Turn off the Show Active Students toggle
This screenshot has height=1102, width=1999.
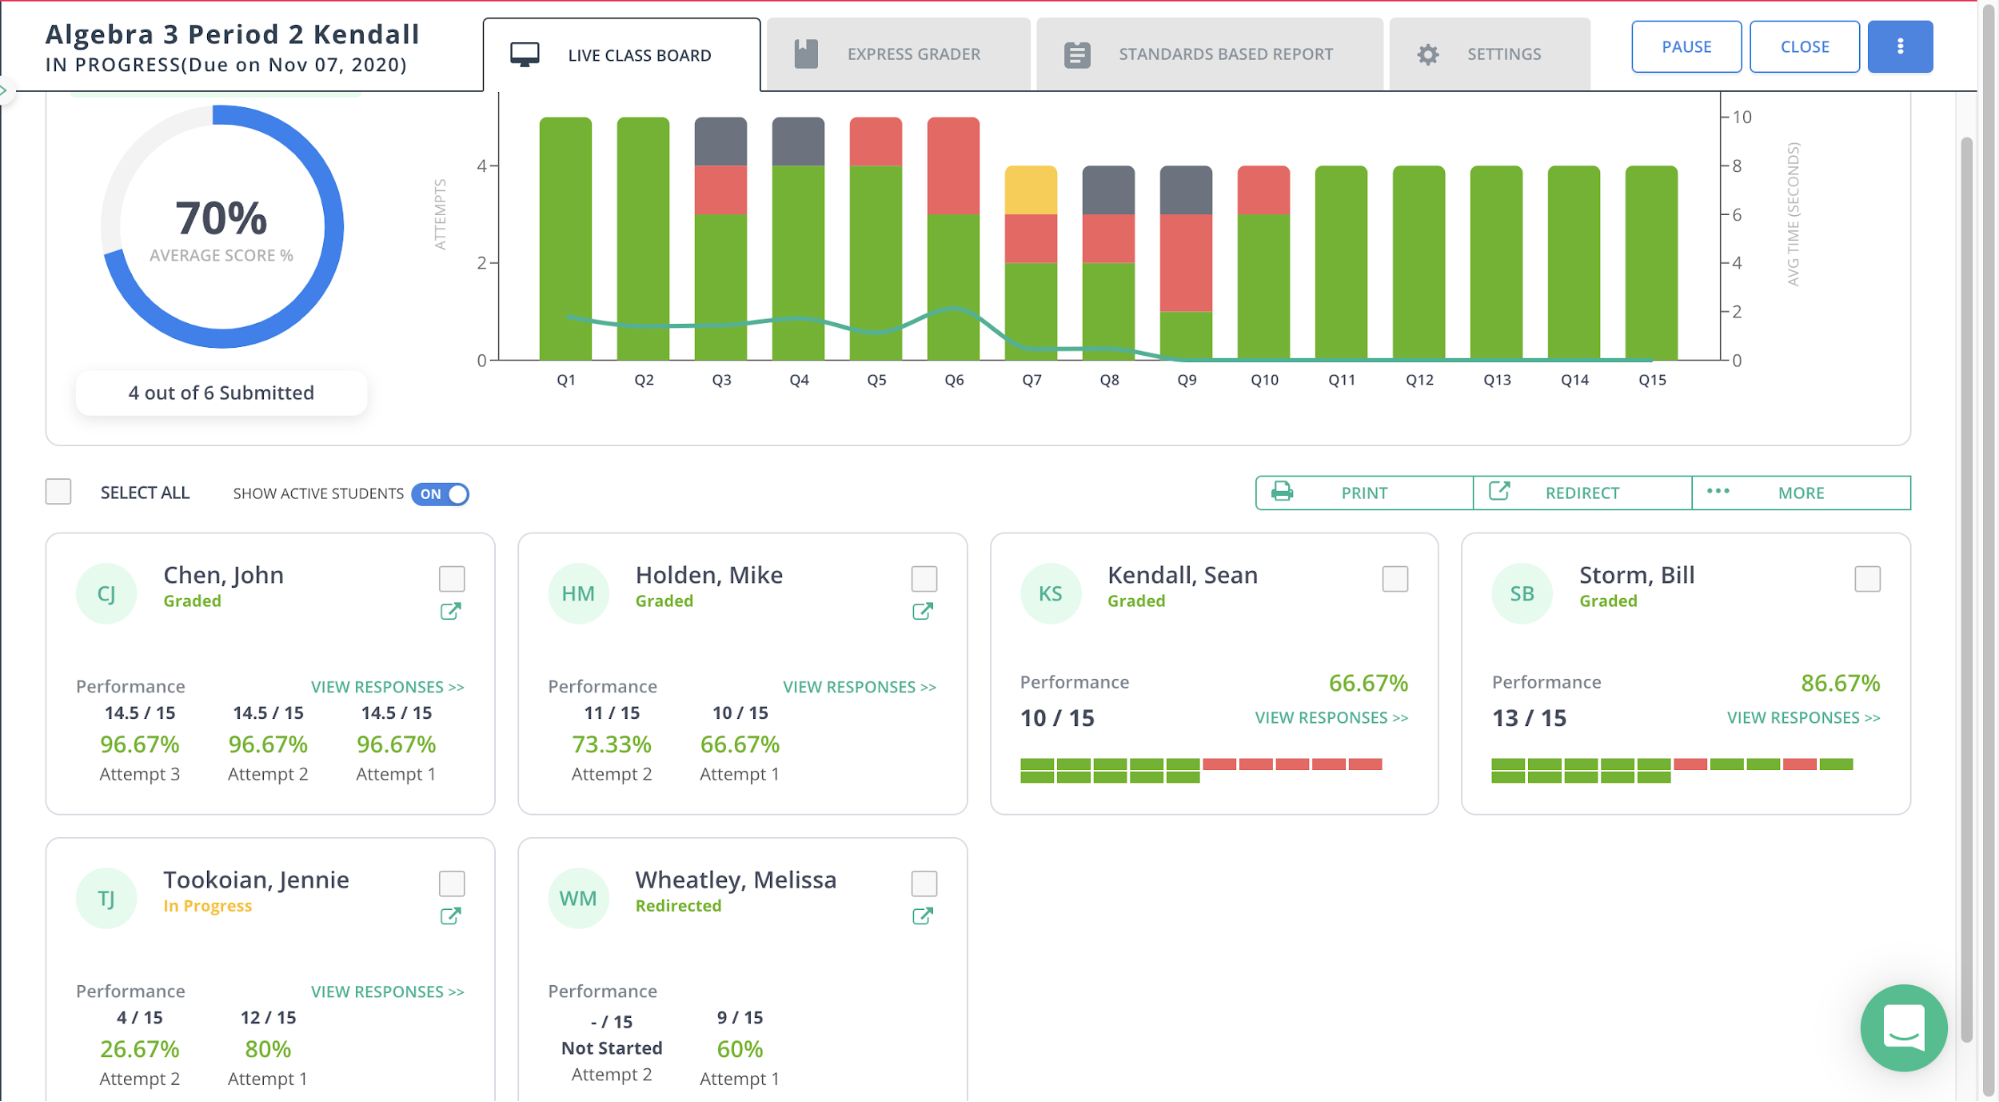pos(440,494)
